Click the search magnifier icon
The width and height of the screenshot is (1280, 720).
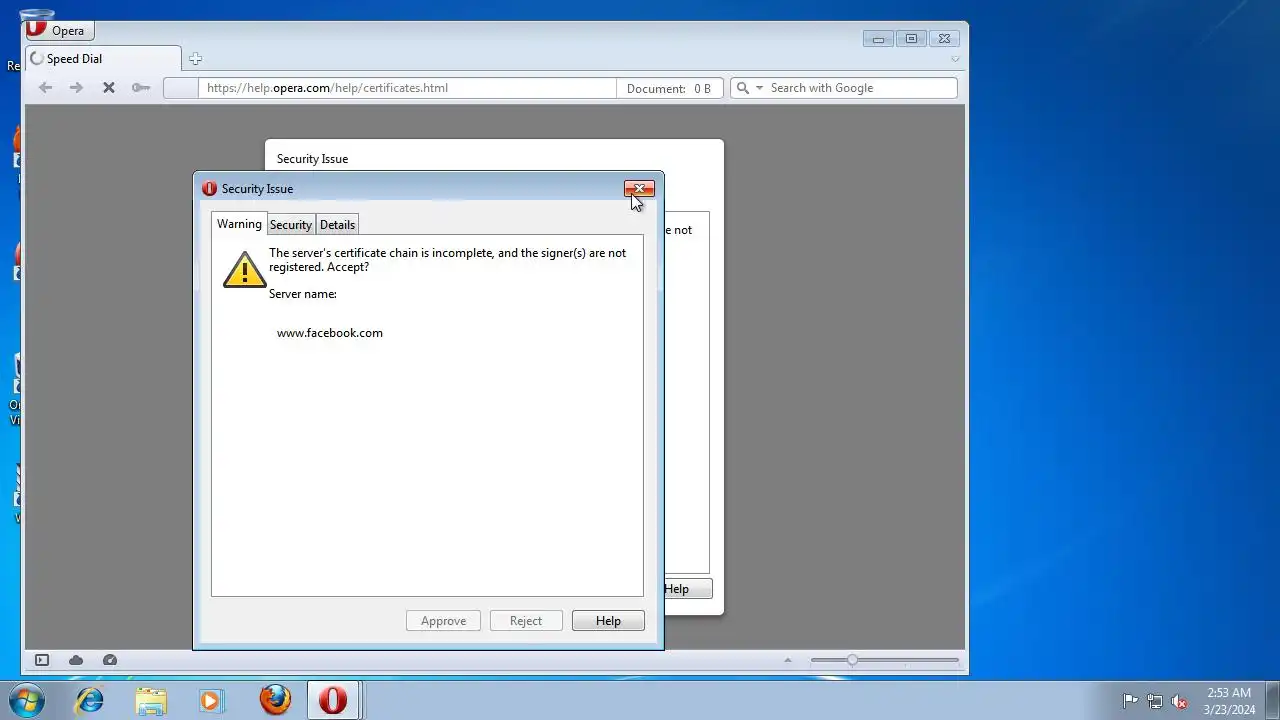742,88
